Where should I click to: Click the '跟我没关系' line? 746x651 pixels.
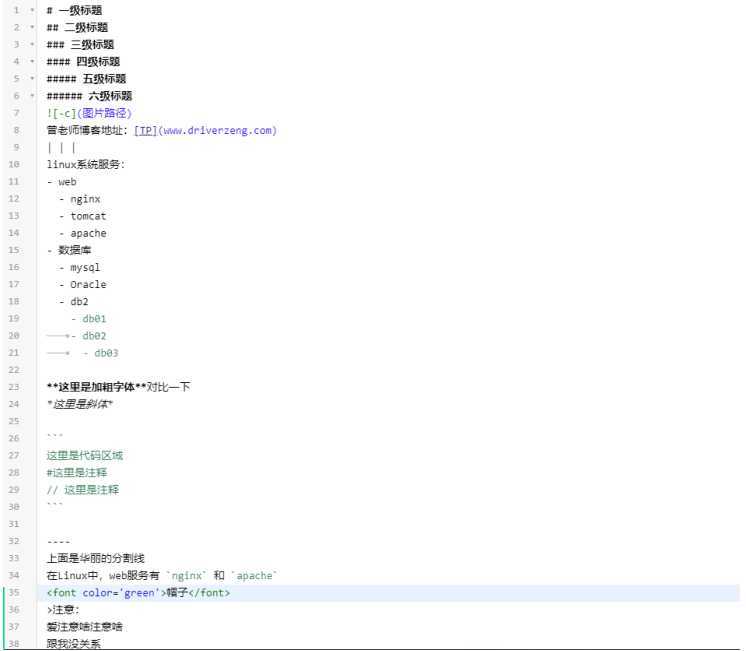(x=74, y=644)
